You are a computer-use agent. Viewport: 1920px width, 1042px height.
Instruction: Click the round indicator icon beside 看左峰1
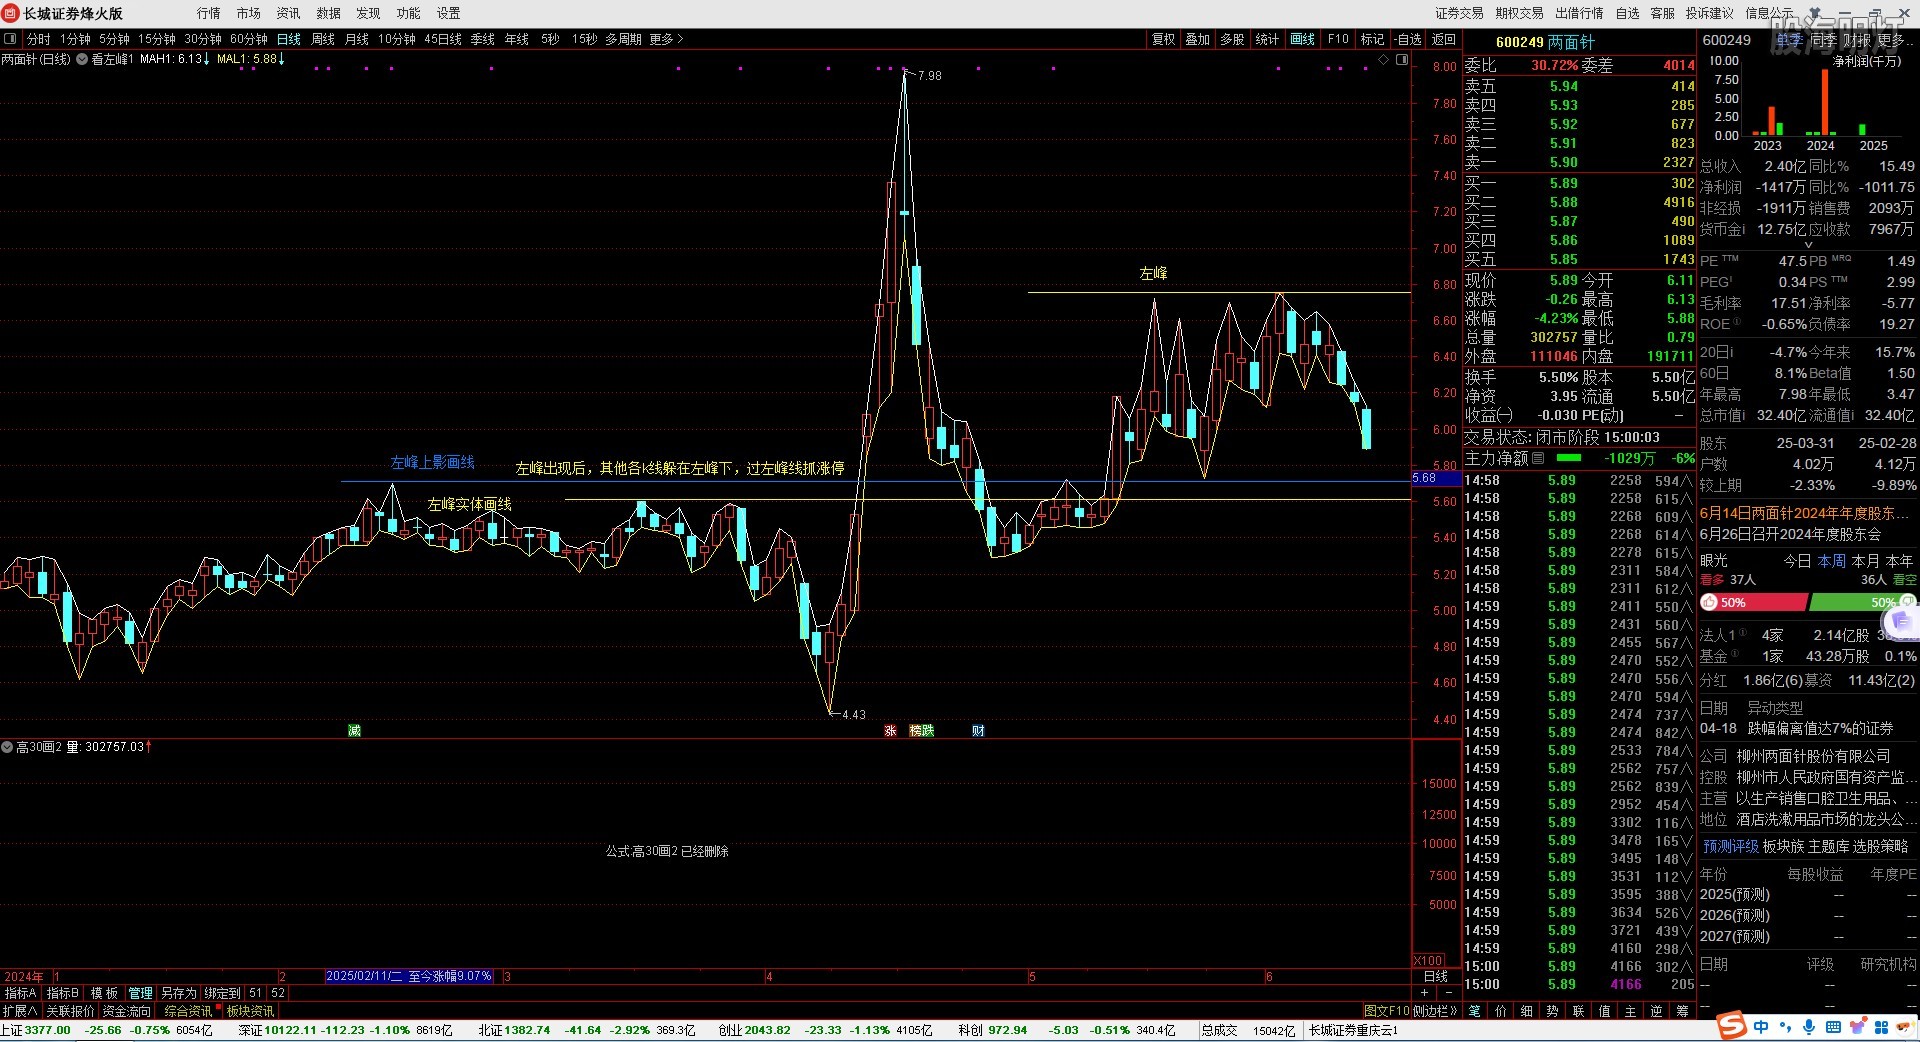(x=82, y=59)
